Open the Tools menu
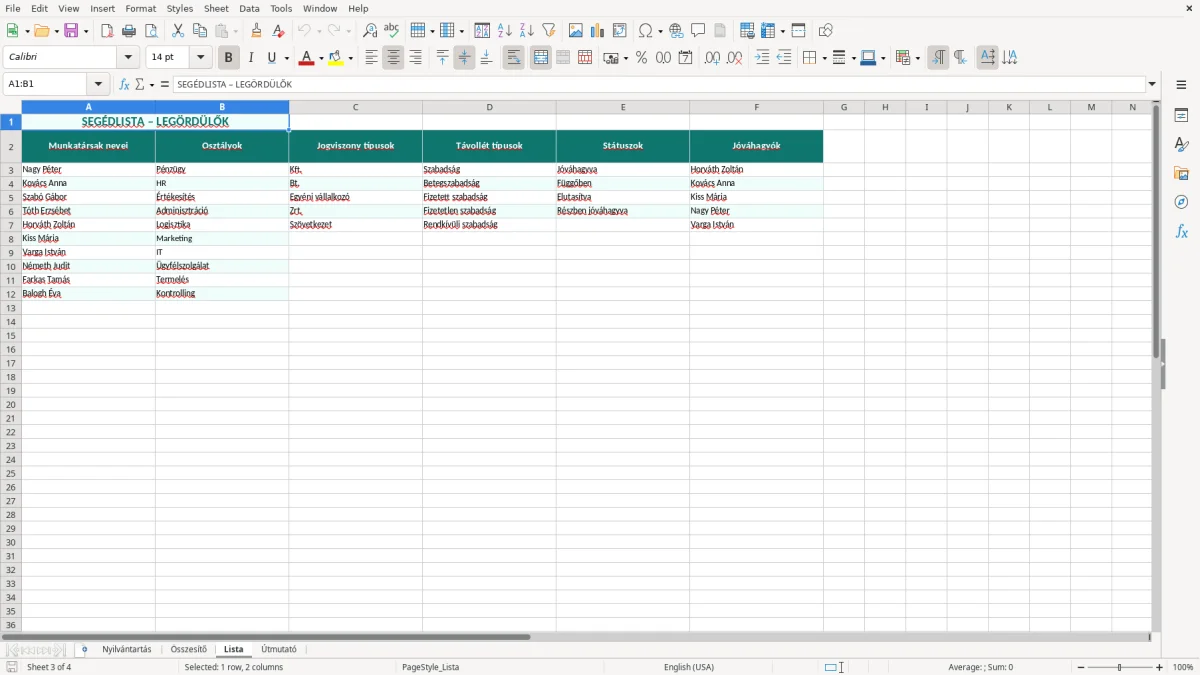This screenshot has height=675, width=1200. 281,8
